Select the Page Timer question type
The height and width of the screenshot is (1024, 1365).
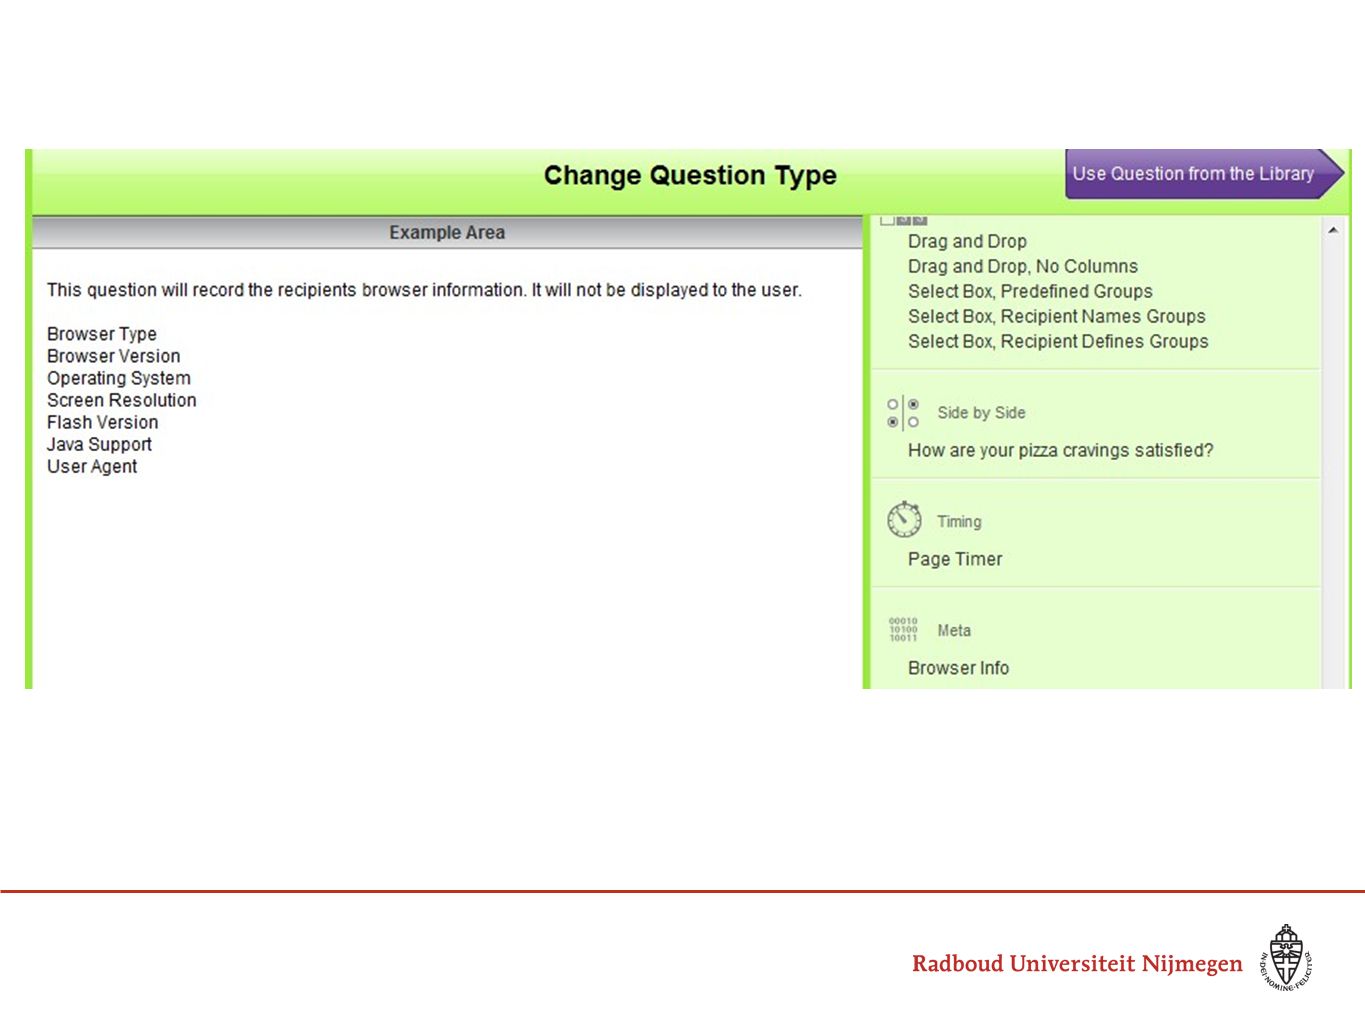955,559
